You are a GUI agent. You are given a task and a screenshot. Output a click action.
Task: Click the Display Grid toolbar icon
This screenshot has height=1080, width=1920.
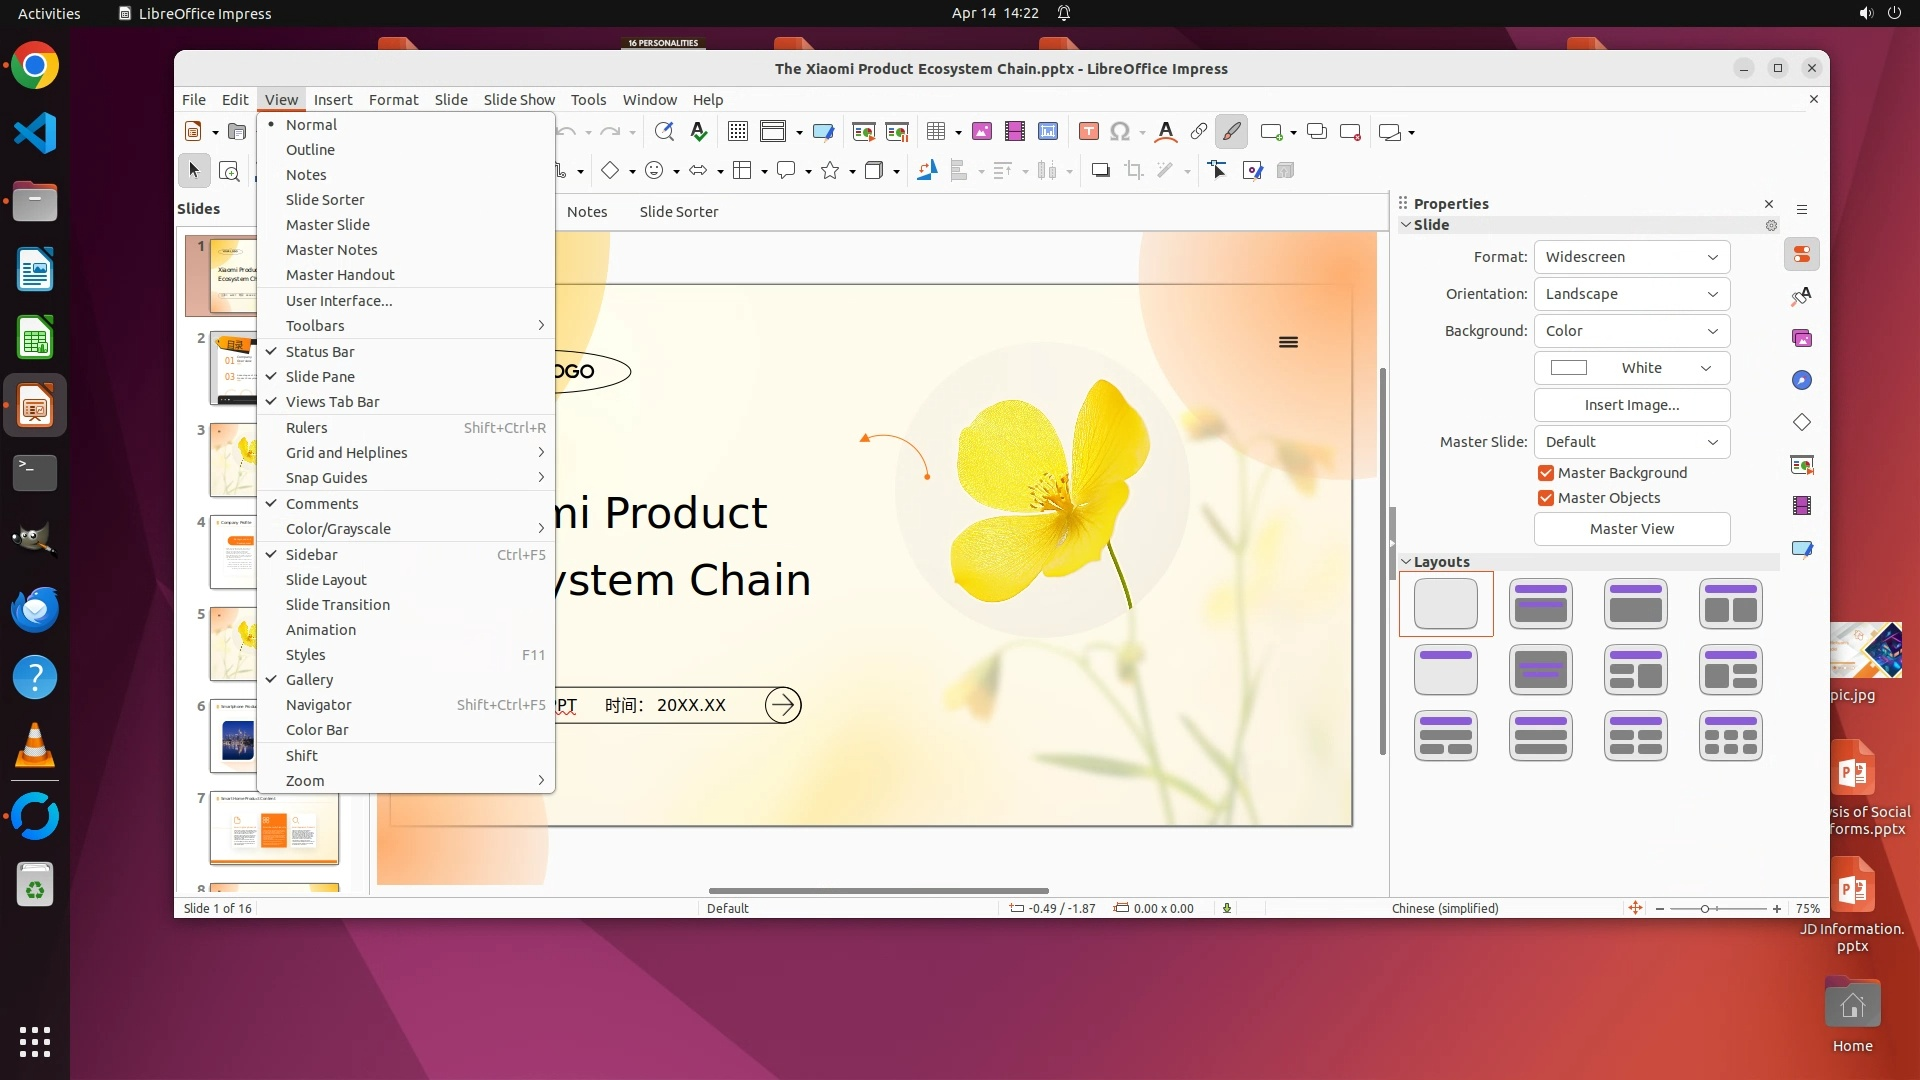(x=738, y=132)
